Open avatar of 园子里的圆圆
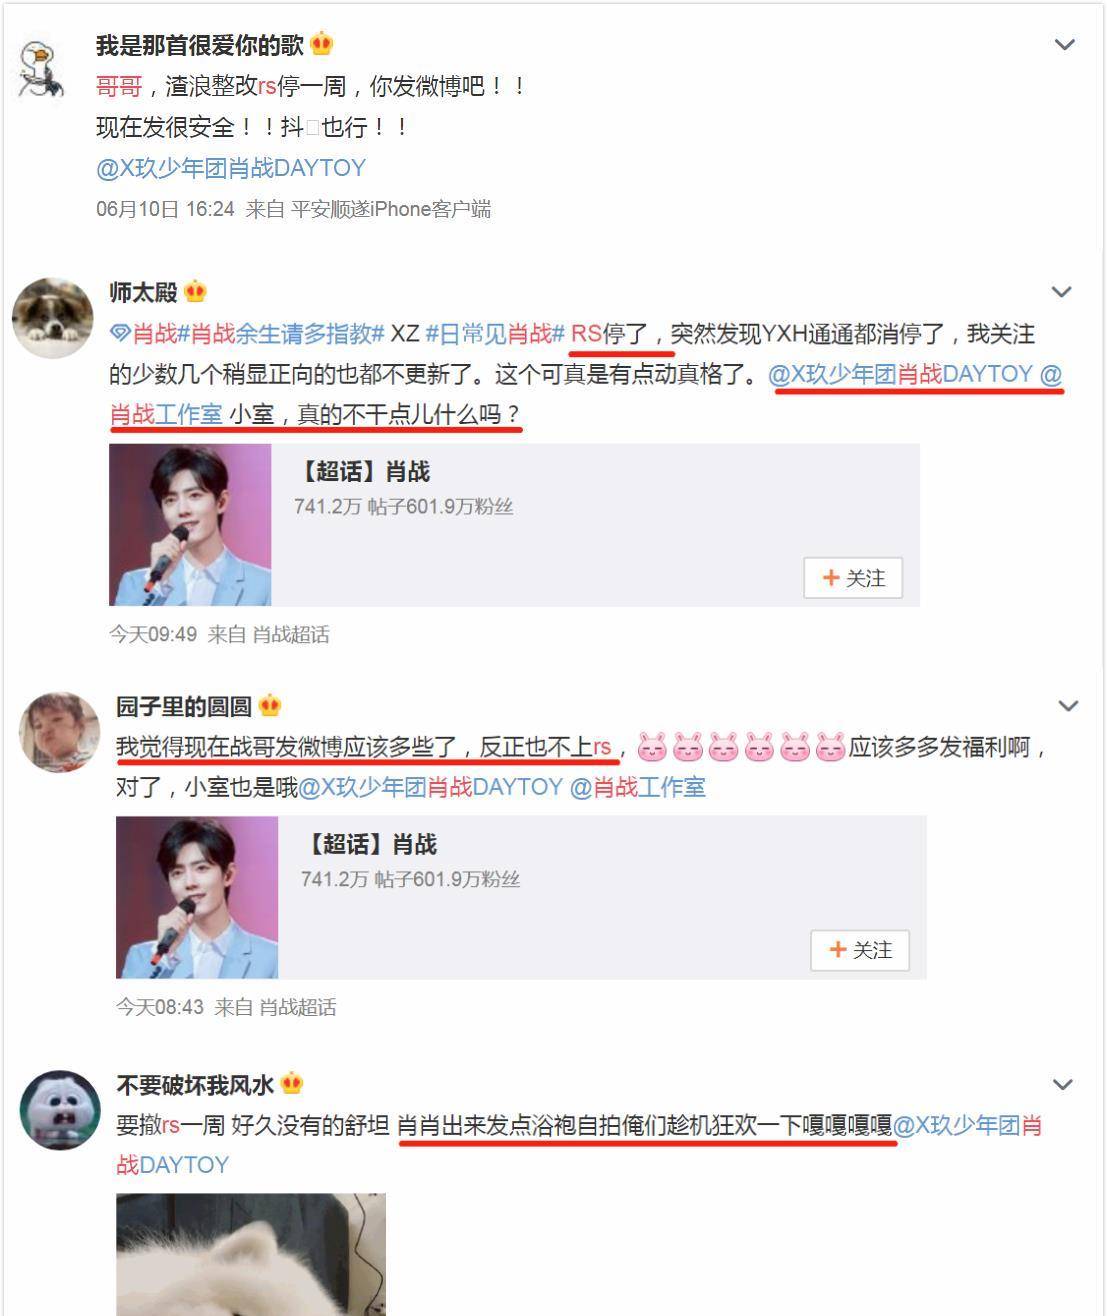 click(x=60, y=731)
